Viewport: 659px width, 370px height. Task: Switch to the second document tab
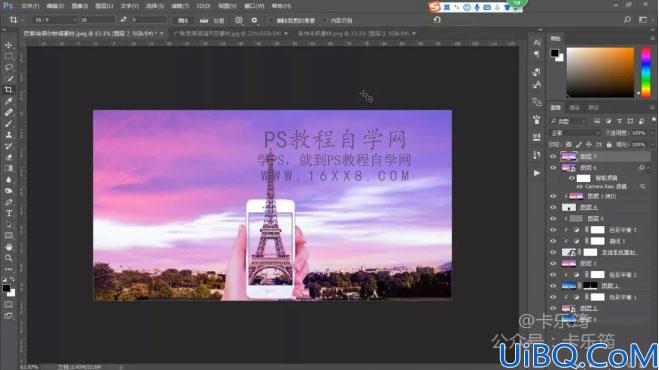tap(230, 33)
